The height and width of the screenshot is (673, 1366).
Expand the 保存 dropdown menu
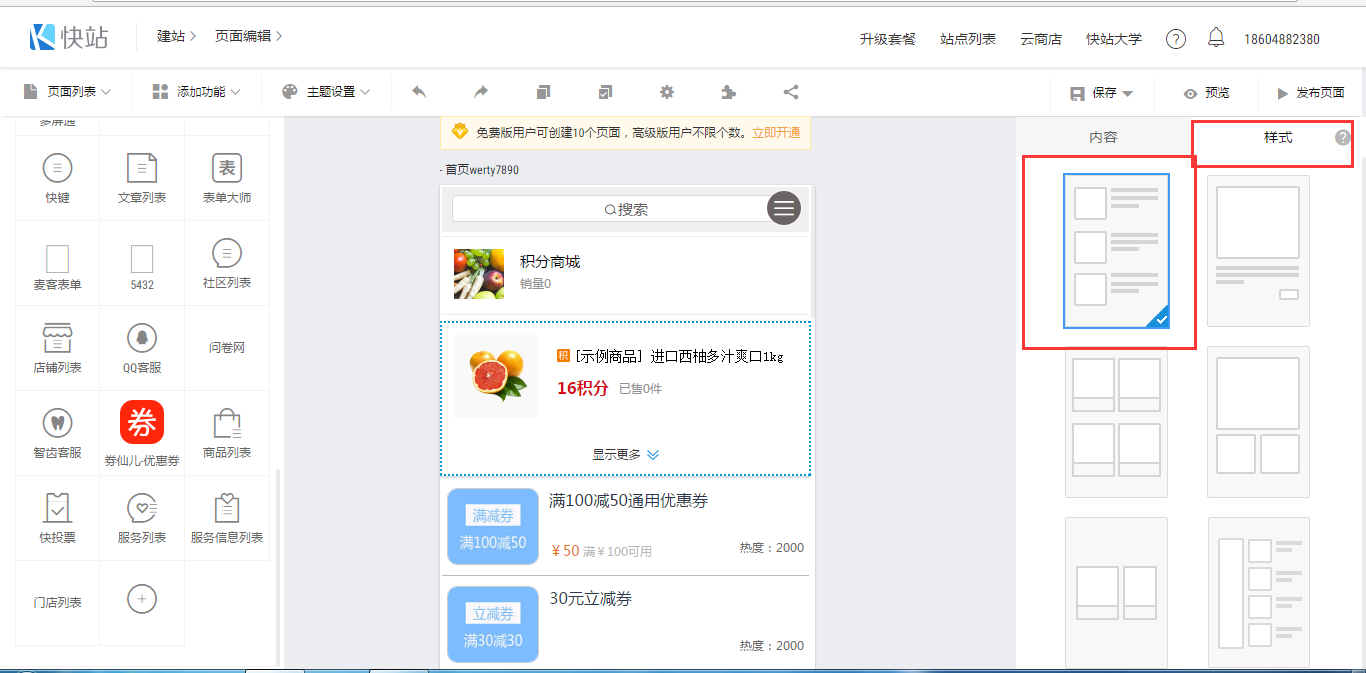(1102, 93)
